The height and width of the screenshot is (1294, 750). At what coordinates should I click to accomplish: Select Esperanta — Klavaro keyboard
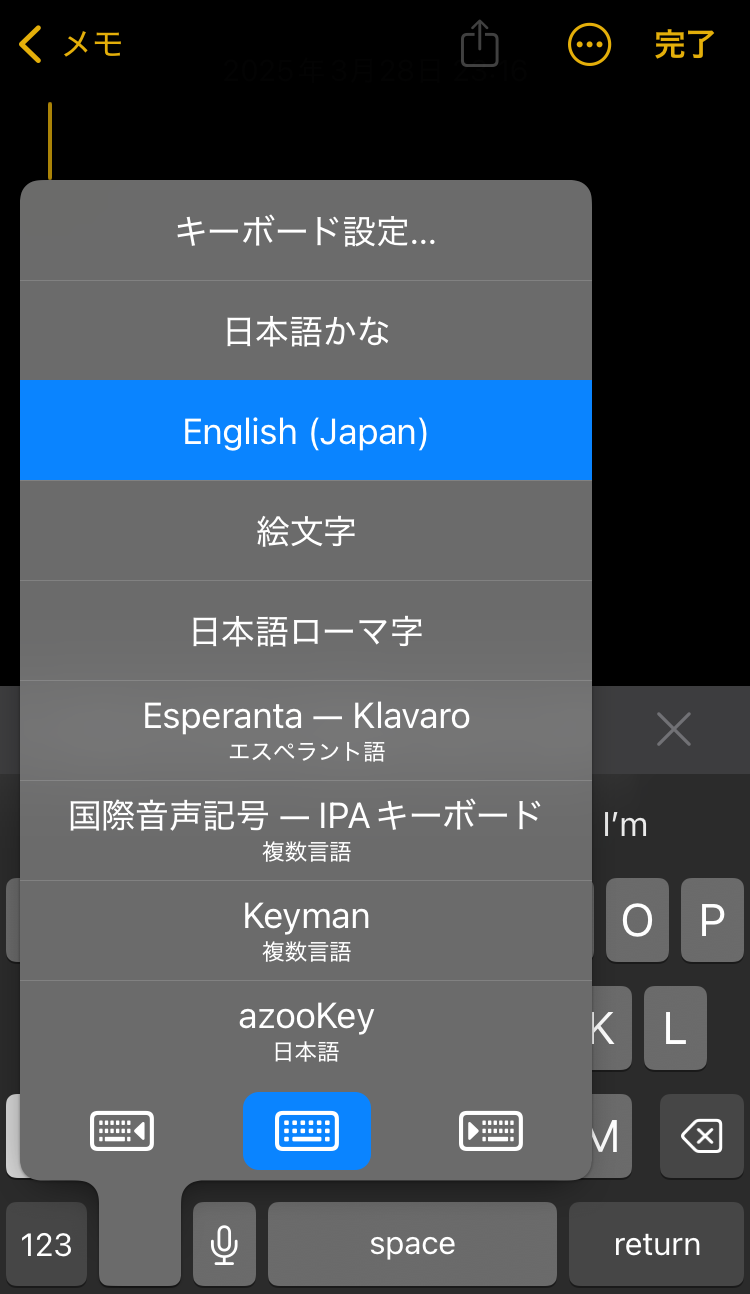coord(306,730)
